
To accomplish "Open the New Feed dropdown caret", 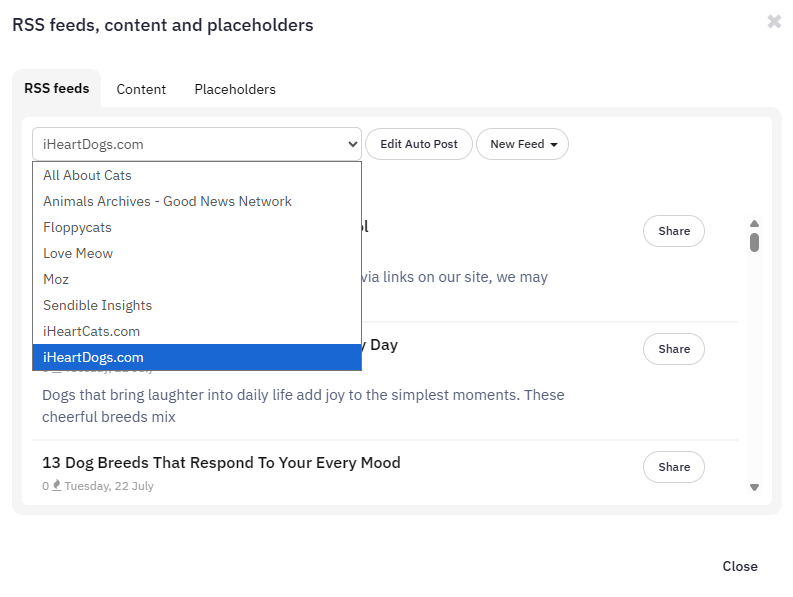I will click(x=554, y=145).
